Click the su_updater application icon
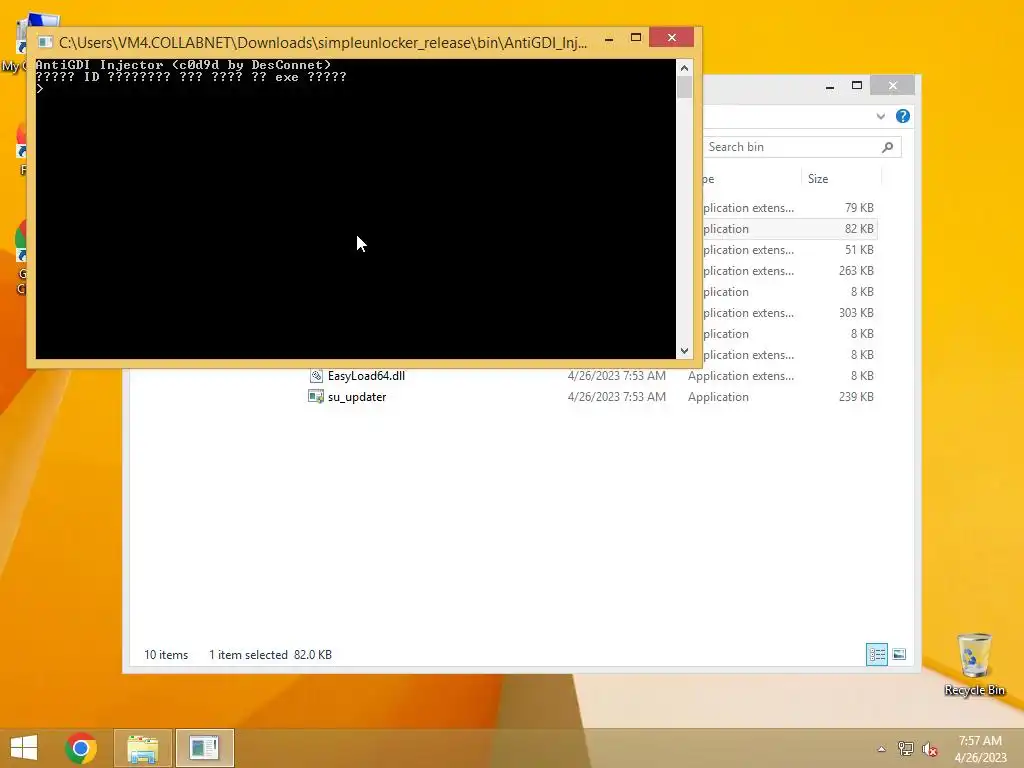This screenshot has width=1024, height=768. (x=315, y=396)
